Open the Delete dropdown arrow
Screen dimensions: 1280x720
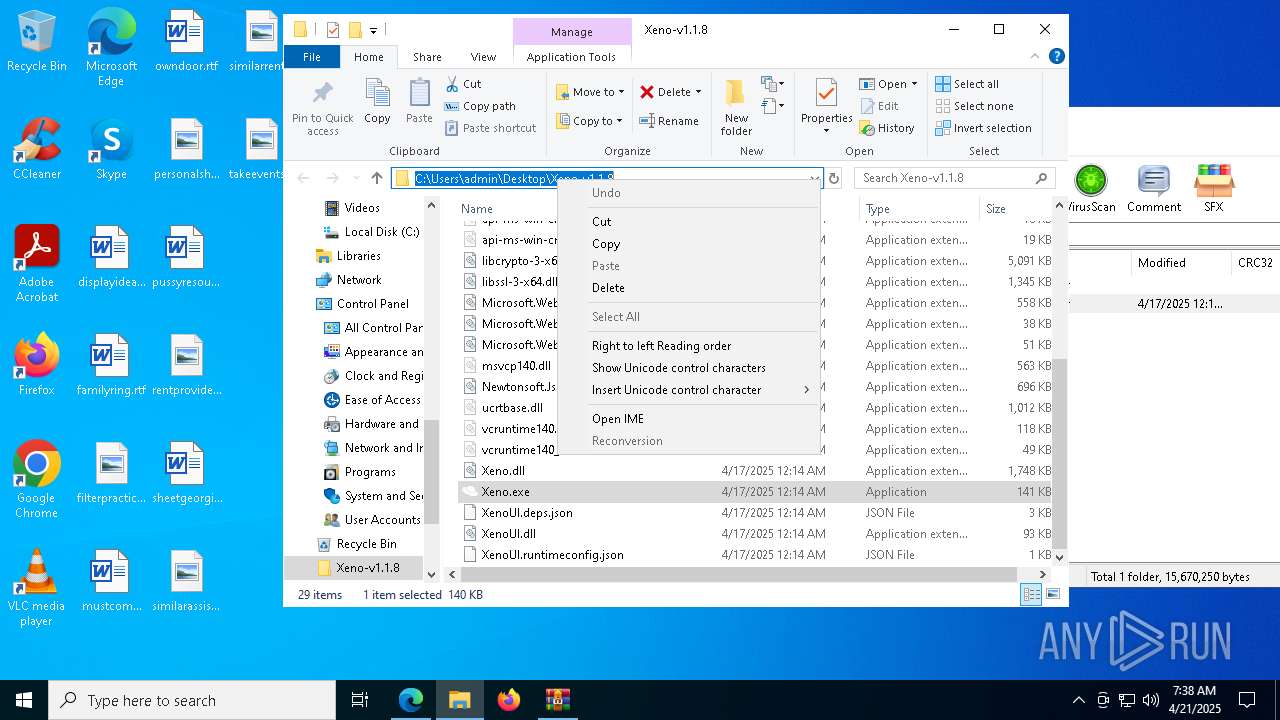[698, 92]
